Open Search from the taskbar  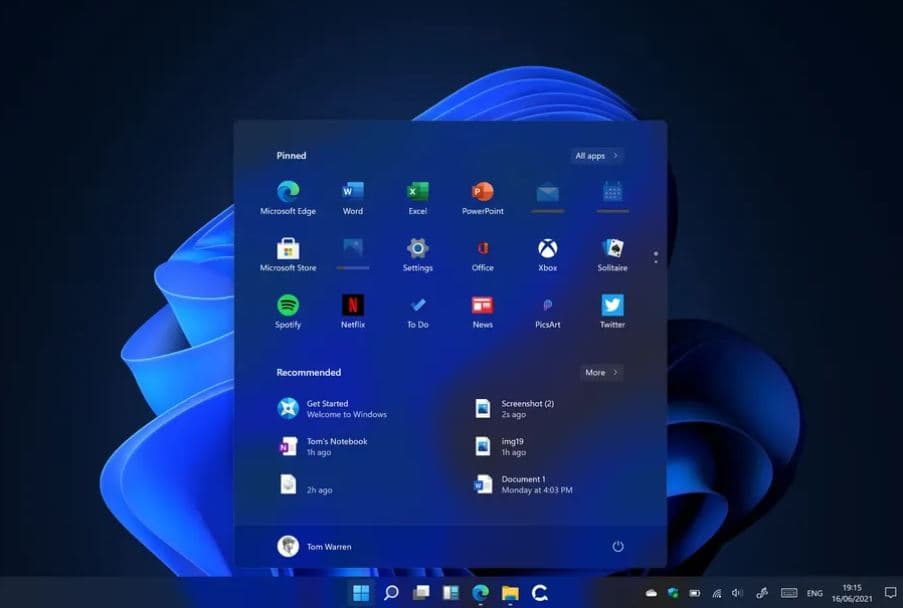pyautogui.click(x=391, y=592)
